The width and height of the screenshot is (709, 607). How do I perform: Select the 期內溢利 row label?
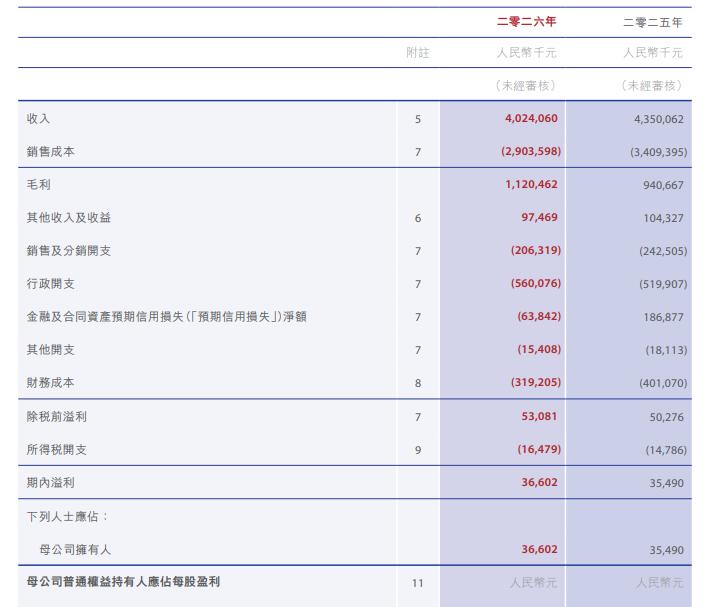click(x=50, y=483)
